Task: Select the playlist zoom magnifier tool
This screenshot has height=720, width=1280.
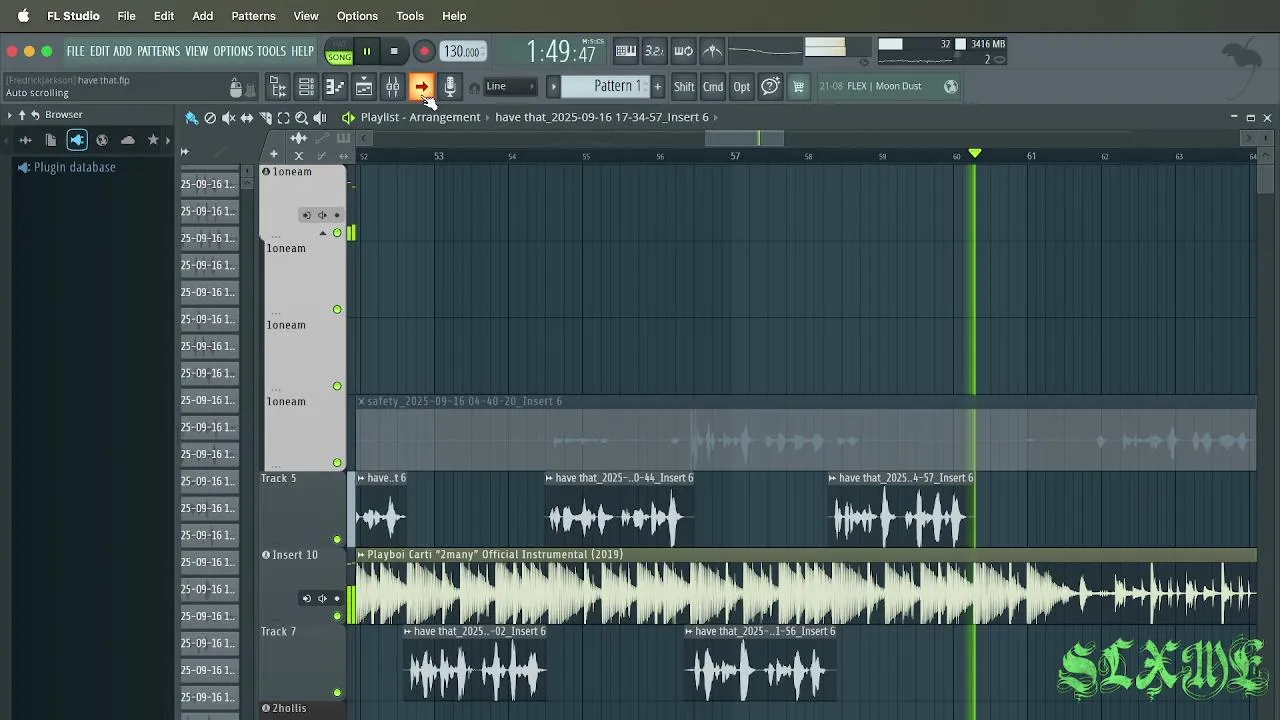Action: coord(301,117)
